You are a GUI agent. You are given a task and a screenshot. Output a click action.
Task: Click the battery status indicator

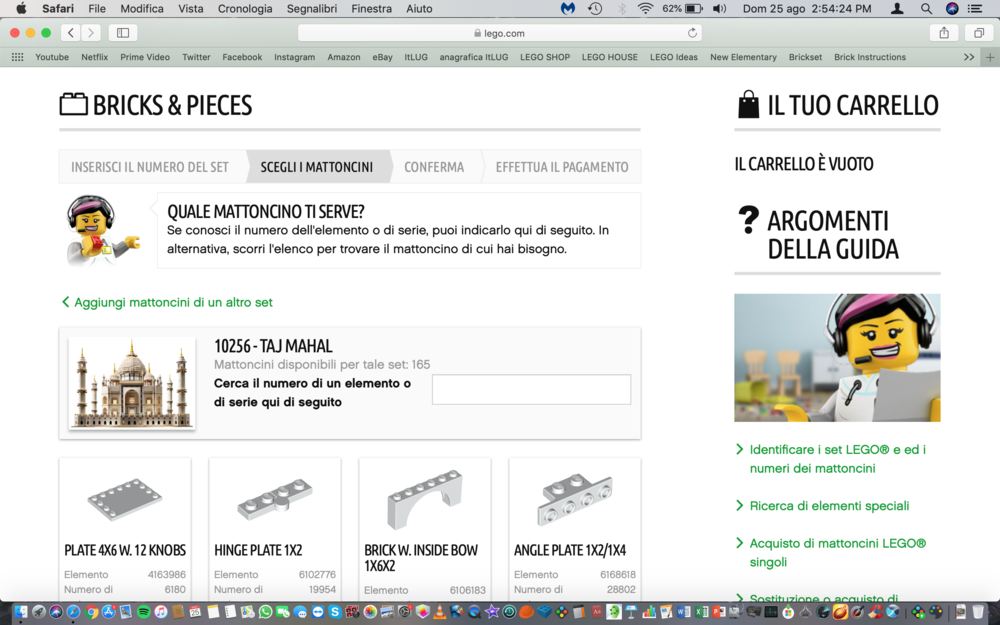coord(682,8)
